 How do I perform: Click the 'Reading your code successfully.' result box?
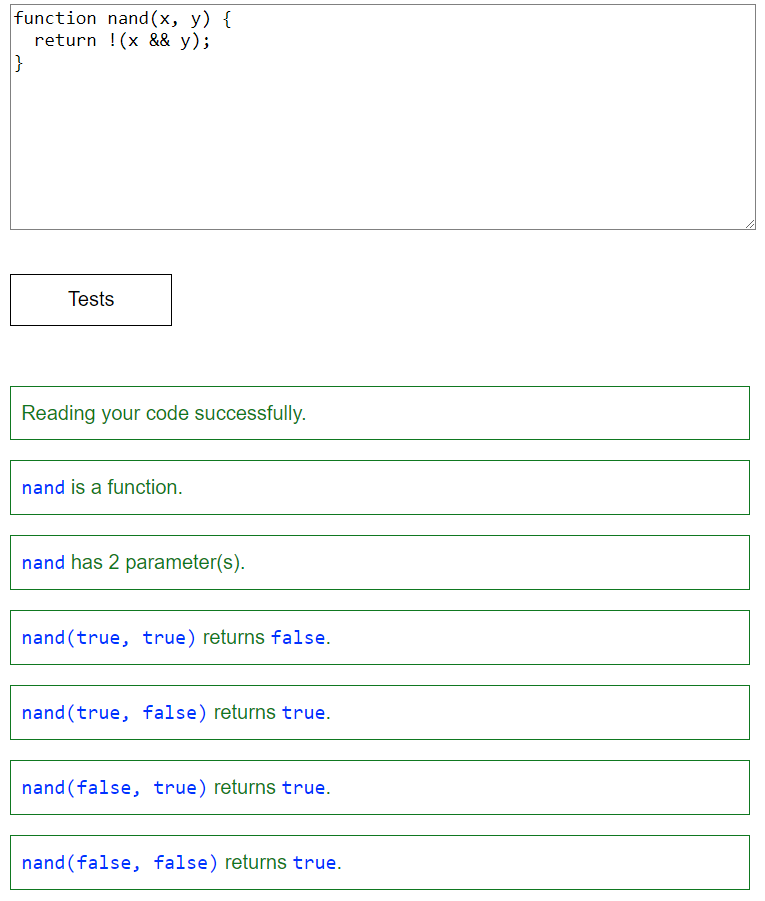[x=380, y=412]
